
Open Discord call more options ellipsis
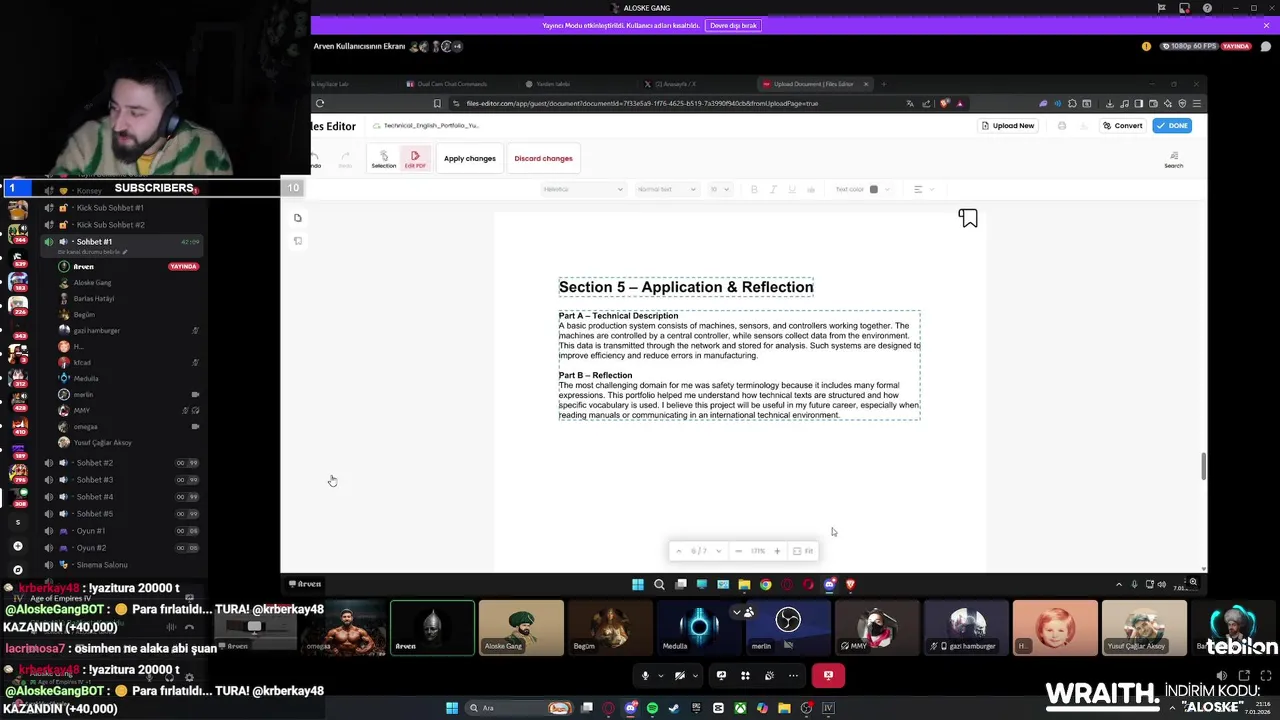[793, 676]
